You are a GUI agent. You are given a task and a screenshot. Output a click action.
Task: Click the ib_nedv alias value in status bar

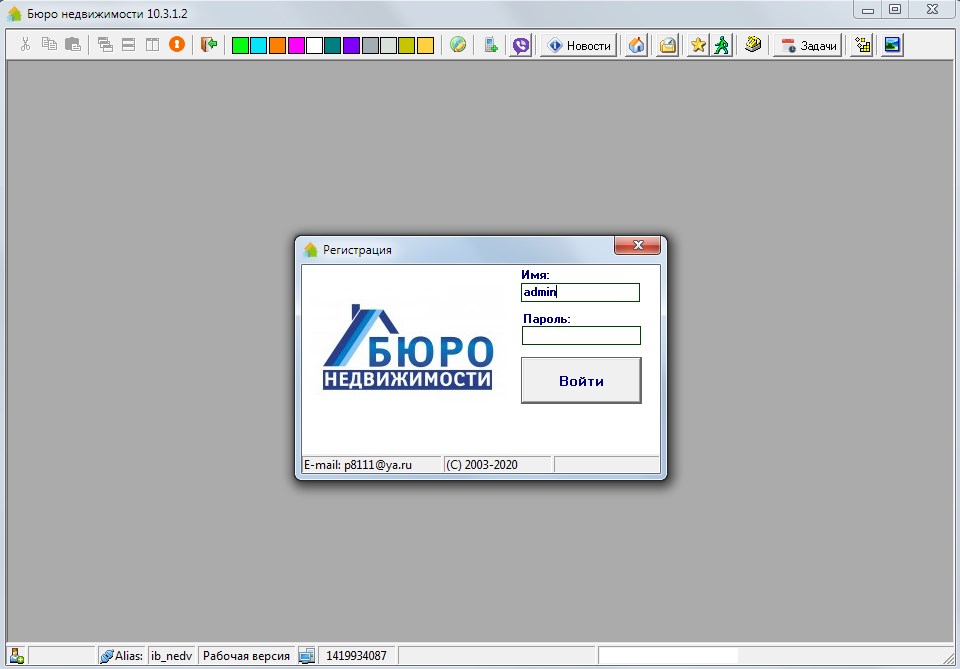(171, 656)
